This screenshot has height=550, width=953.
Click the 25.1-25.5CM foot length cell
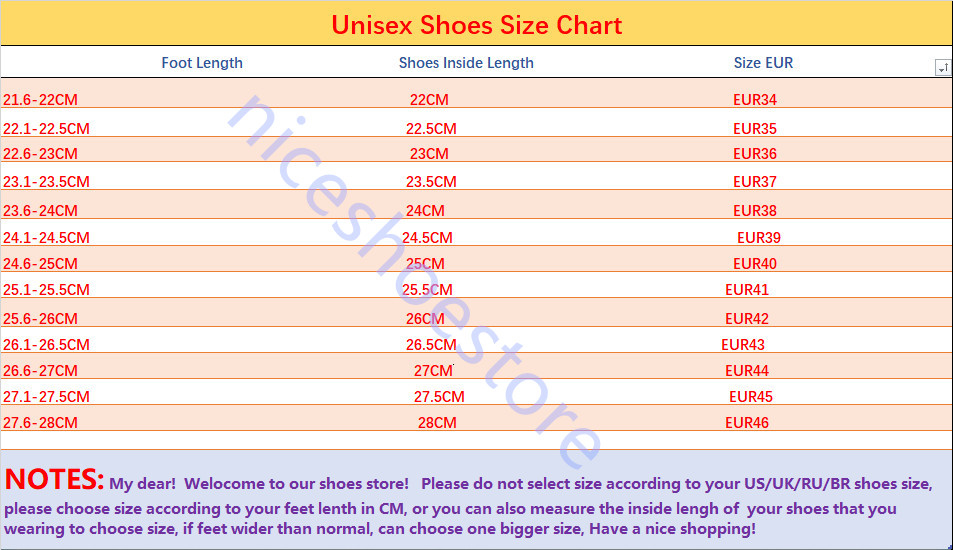(46, 290)
